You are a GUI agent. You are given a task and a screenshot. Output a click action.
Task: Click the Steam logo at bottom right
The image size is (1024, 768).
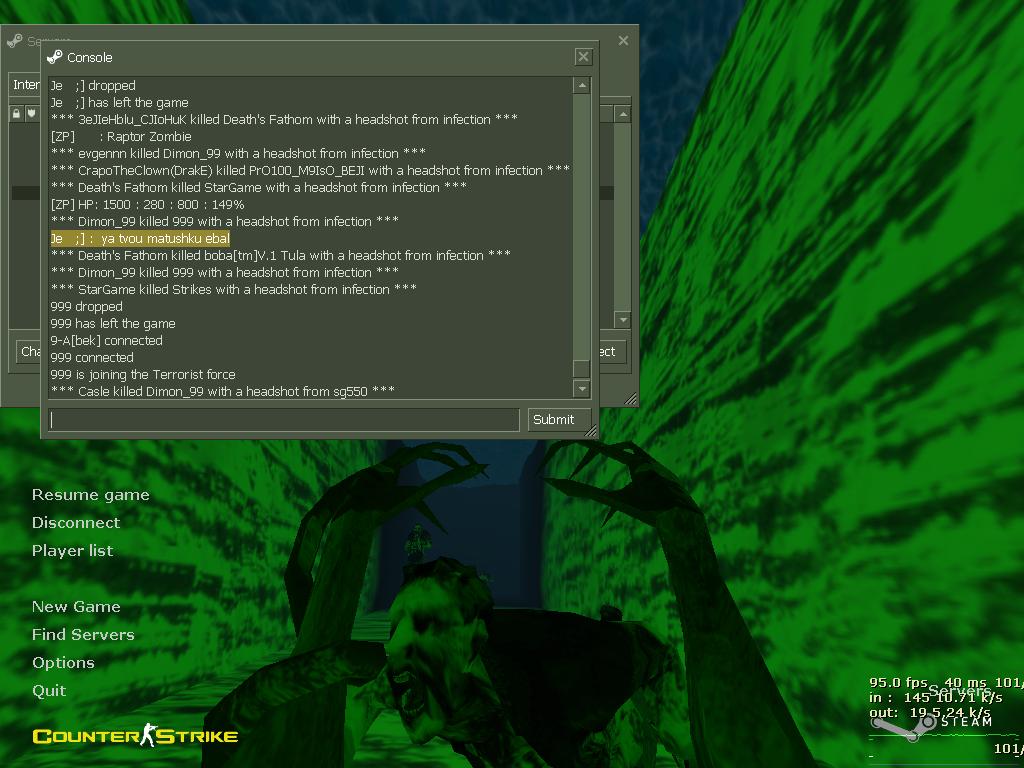coord(933,724)
